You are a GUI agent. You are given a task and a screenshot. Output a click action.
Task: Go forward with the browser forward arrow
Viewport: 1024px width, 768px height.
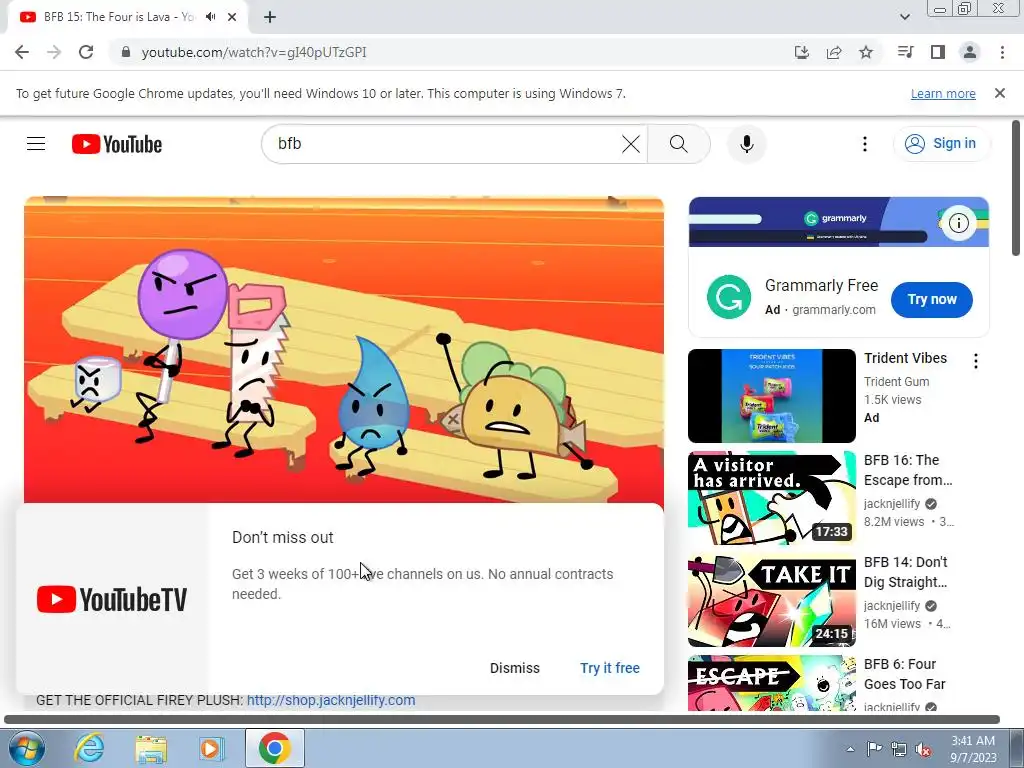[54, 52]
